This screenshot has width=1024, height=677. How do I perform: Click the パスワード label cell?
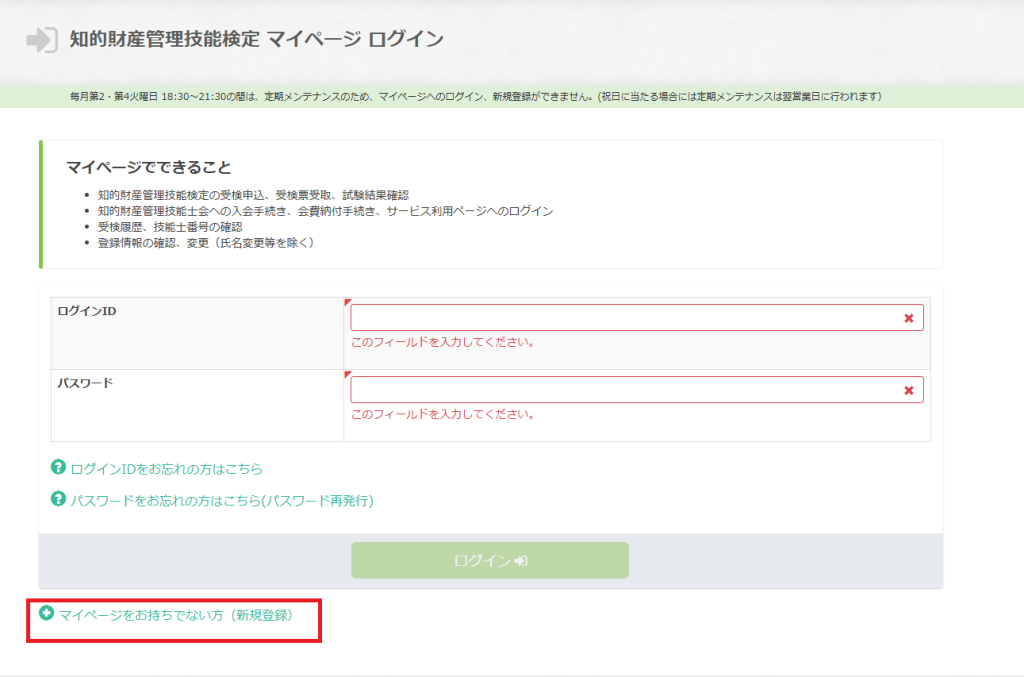(x=196, y=404)
